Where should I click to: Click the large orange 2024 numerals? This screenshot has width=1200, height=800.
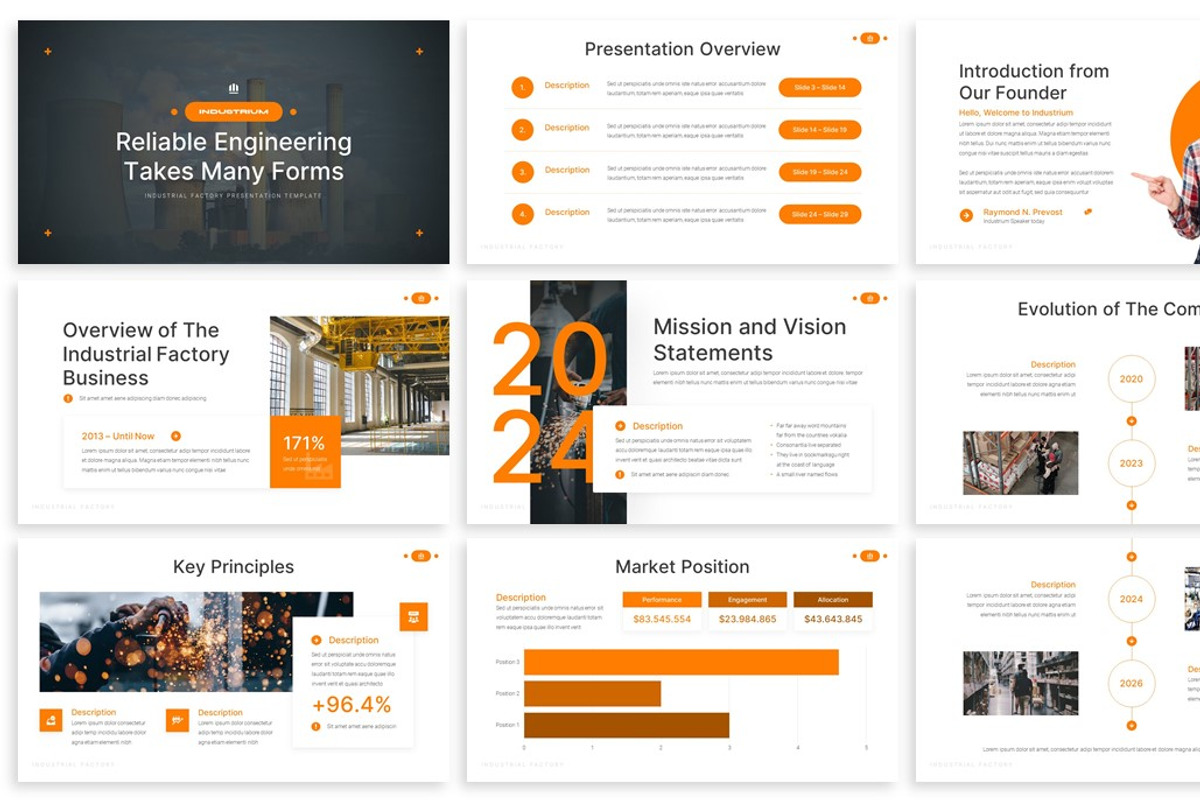pyautogui.click(x=549, y=404)
